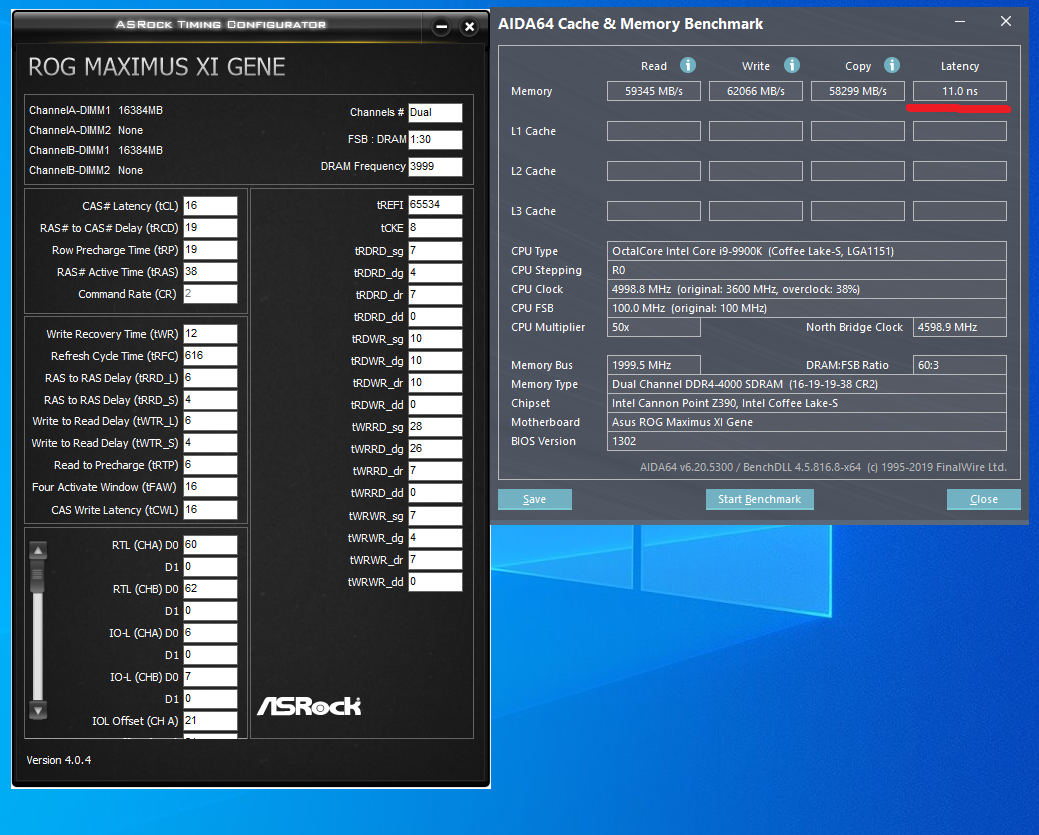Click the Close button in AIDA64
The width and height of the screenshot is (1039, 835).
point(983,499)
